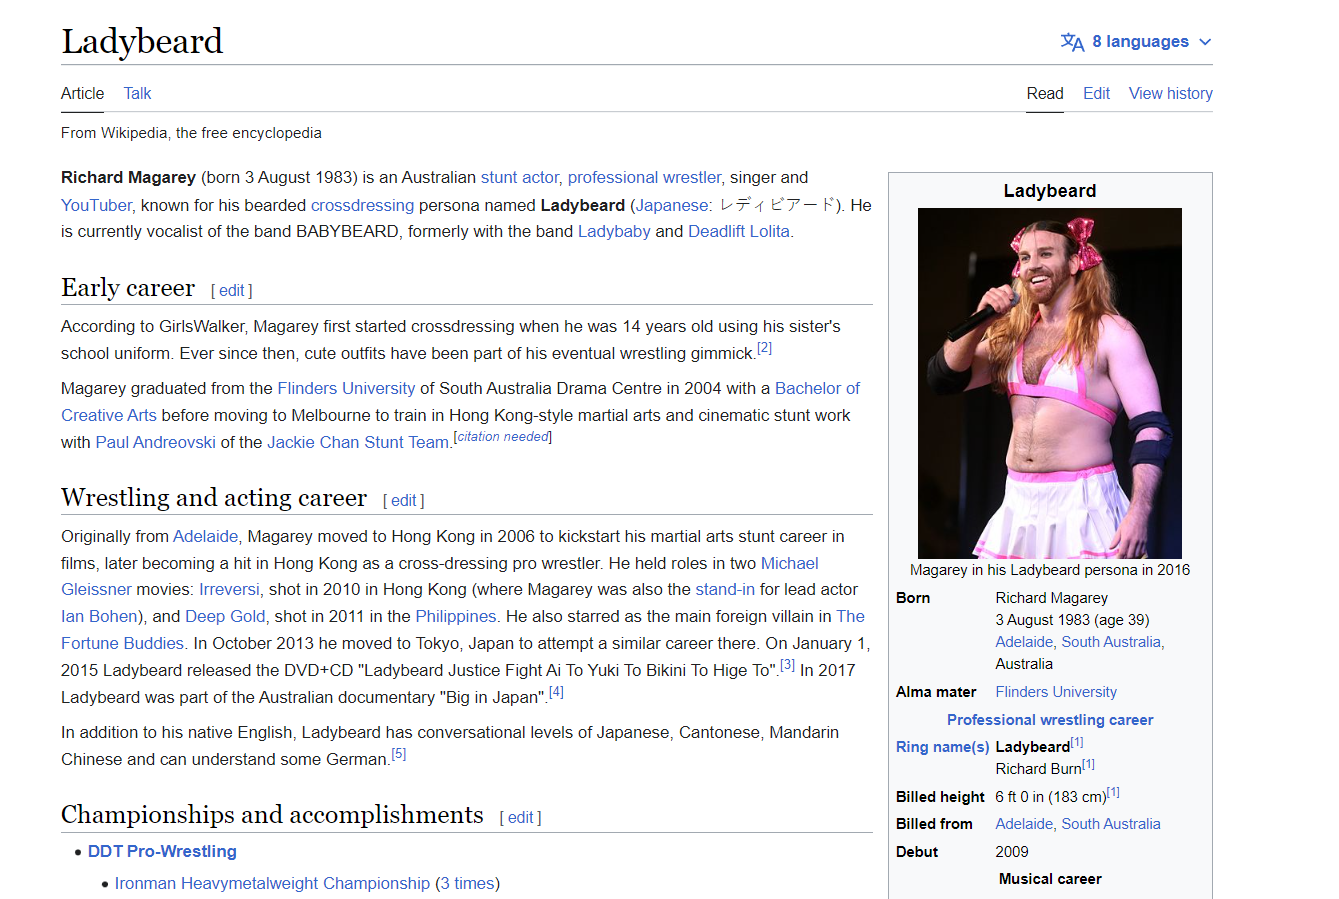Open the infobox South Australia birthplace link
The image size is (1339, 899).
[1110, 642]
